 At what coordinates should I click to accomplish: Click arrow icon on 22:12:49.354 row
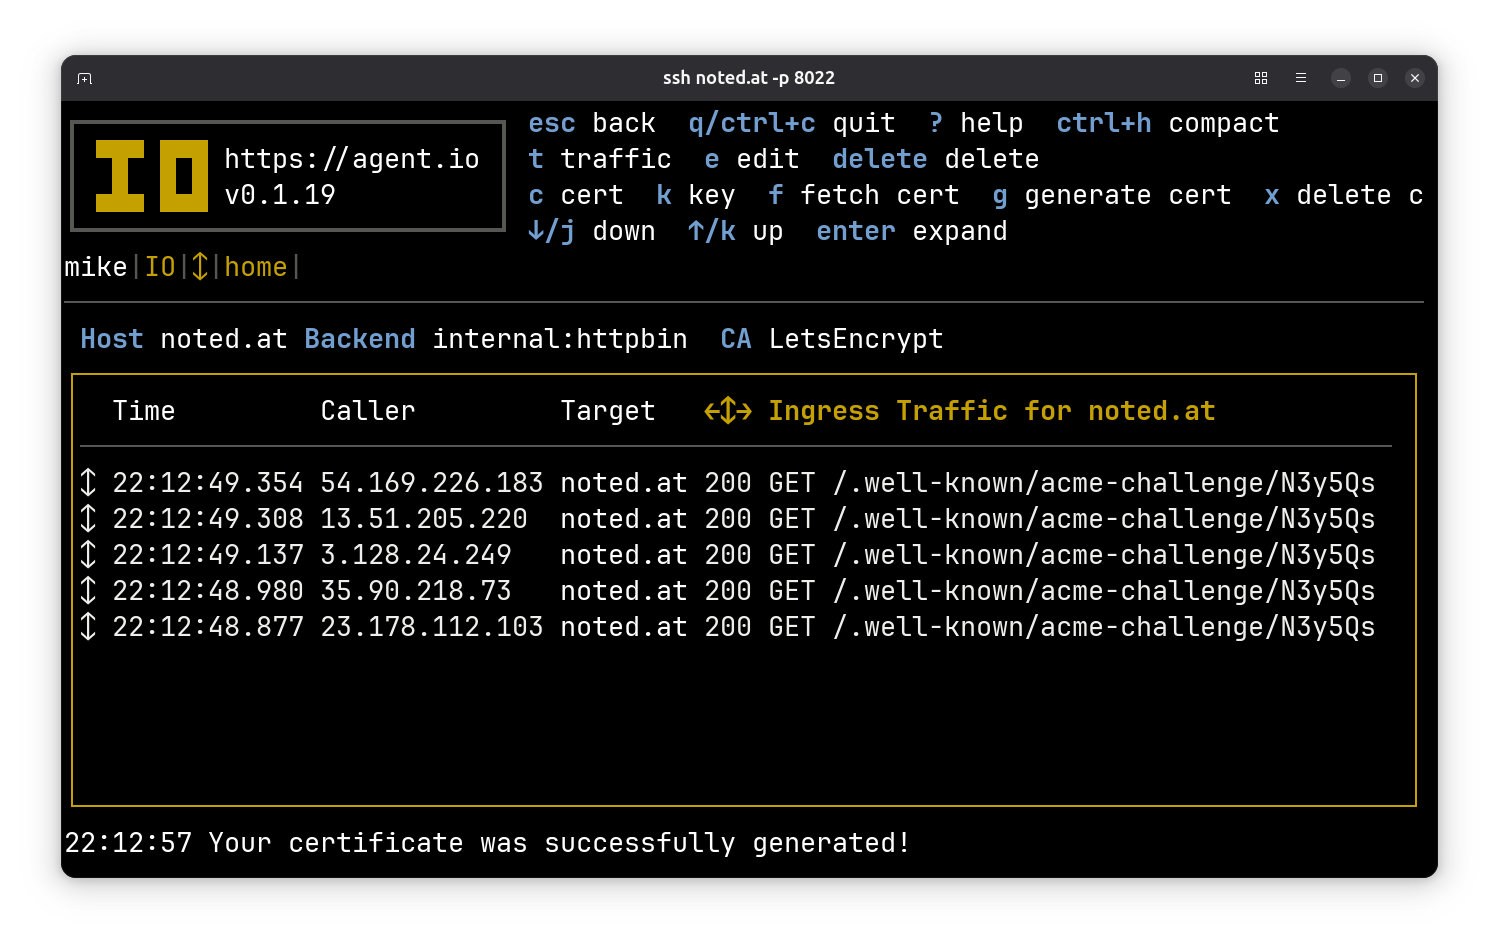click(88, 483)
